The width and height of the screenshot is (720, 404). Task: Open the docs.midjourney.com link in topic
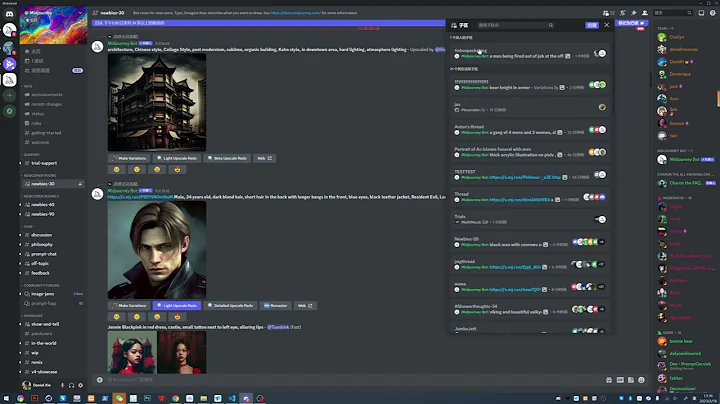tap(296, 13)
